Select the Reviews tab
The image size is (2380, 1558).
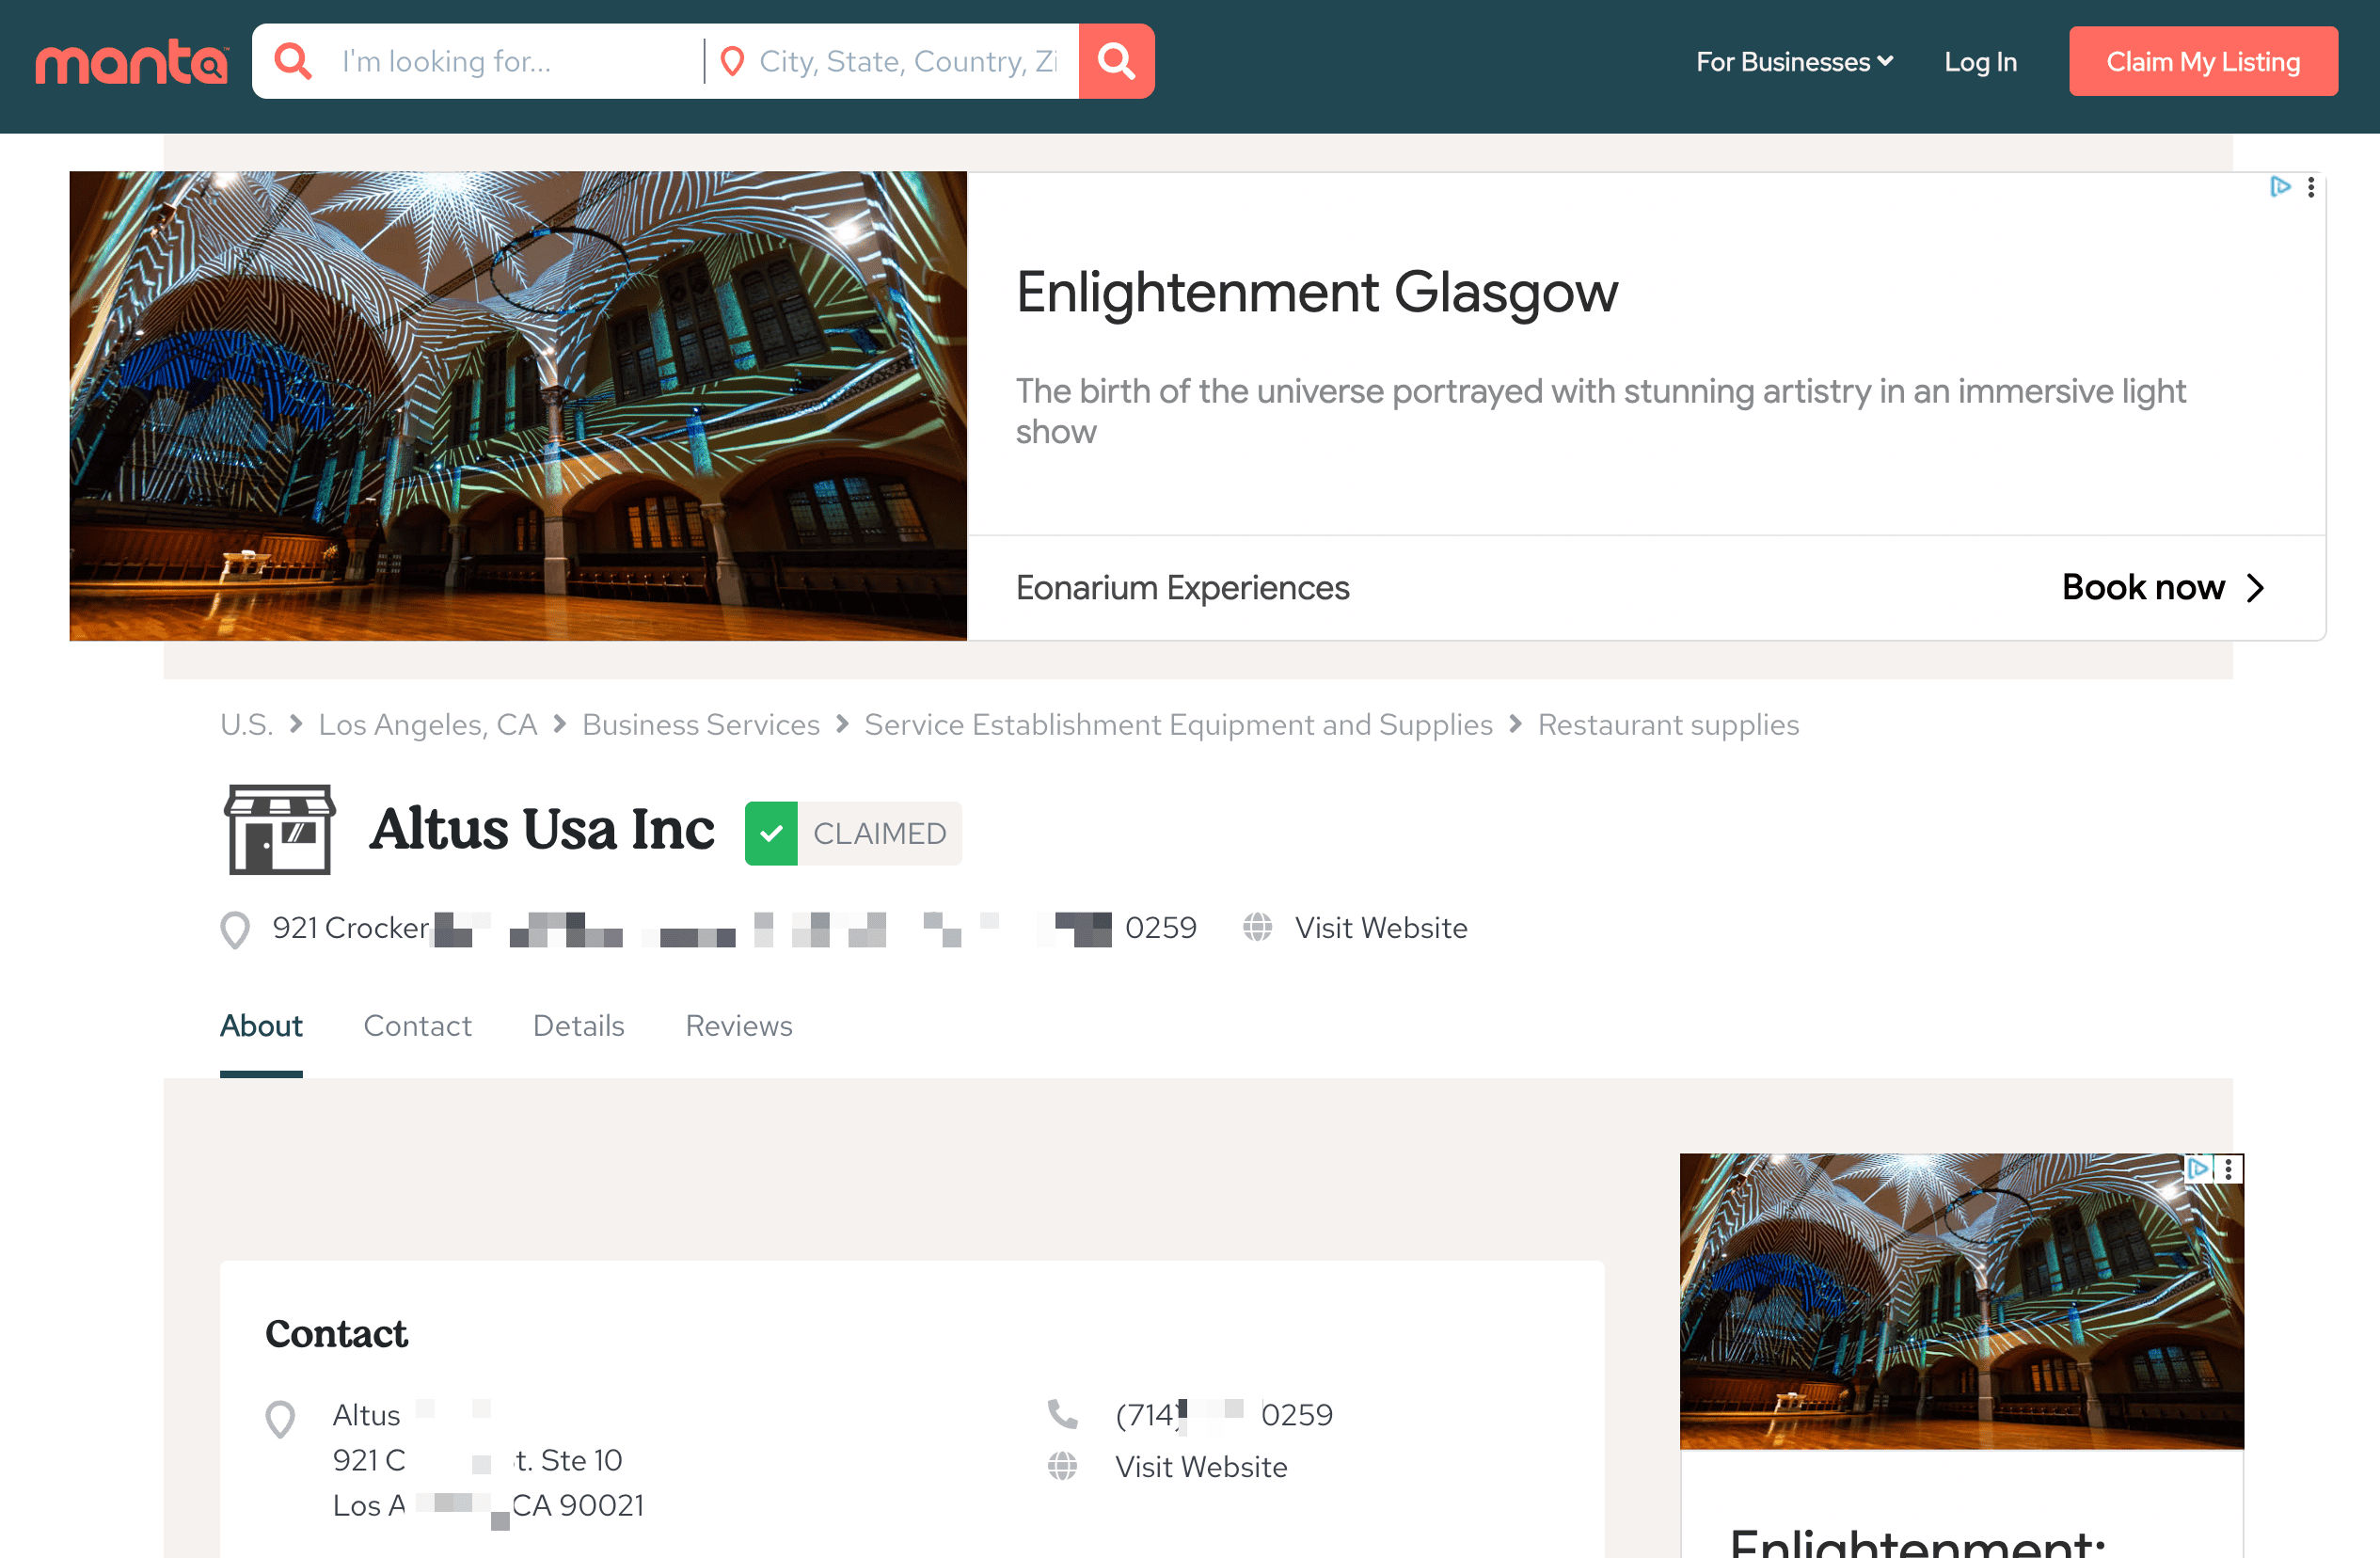(x=738, y=1025)
